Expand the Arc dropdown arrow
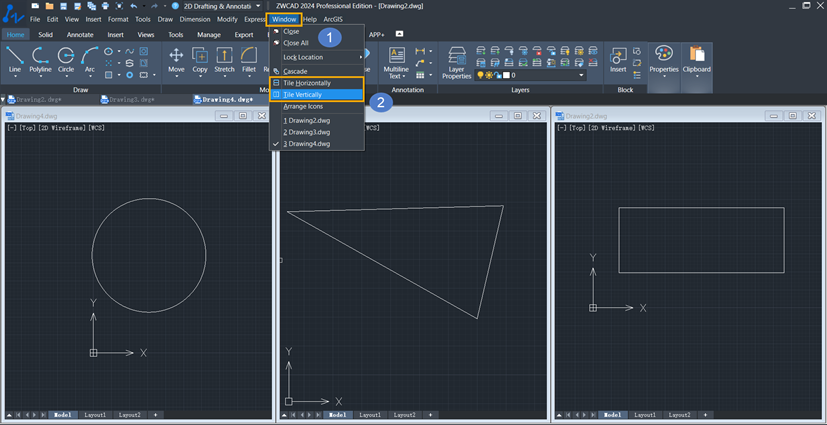This screenshot has width=827, height=425. pyautogui.click(x=90, y=76)
